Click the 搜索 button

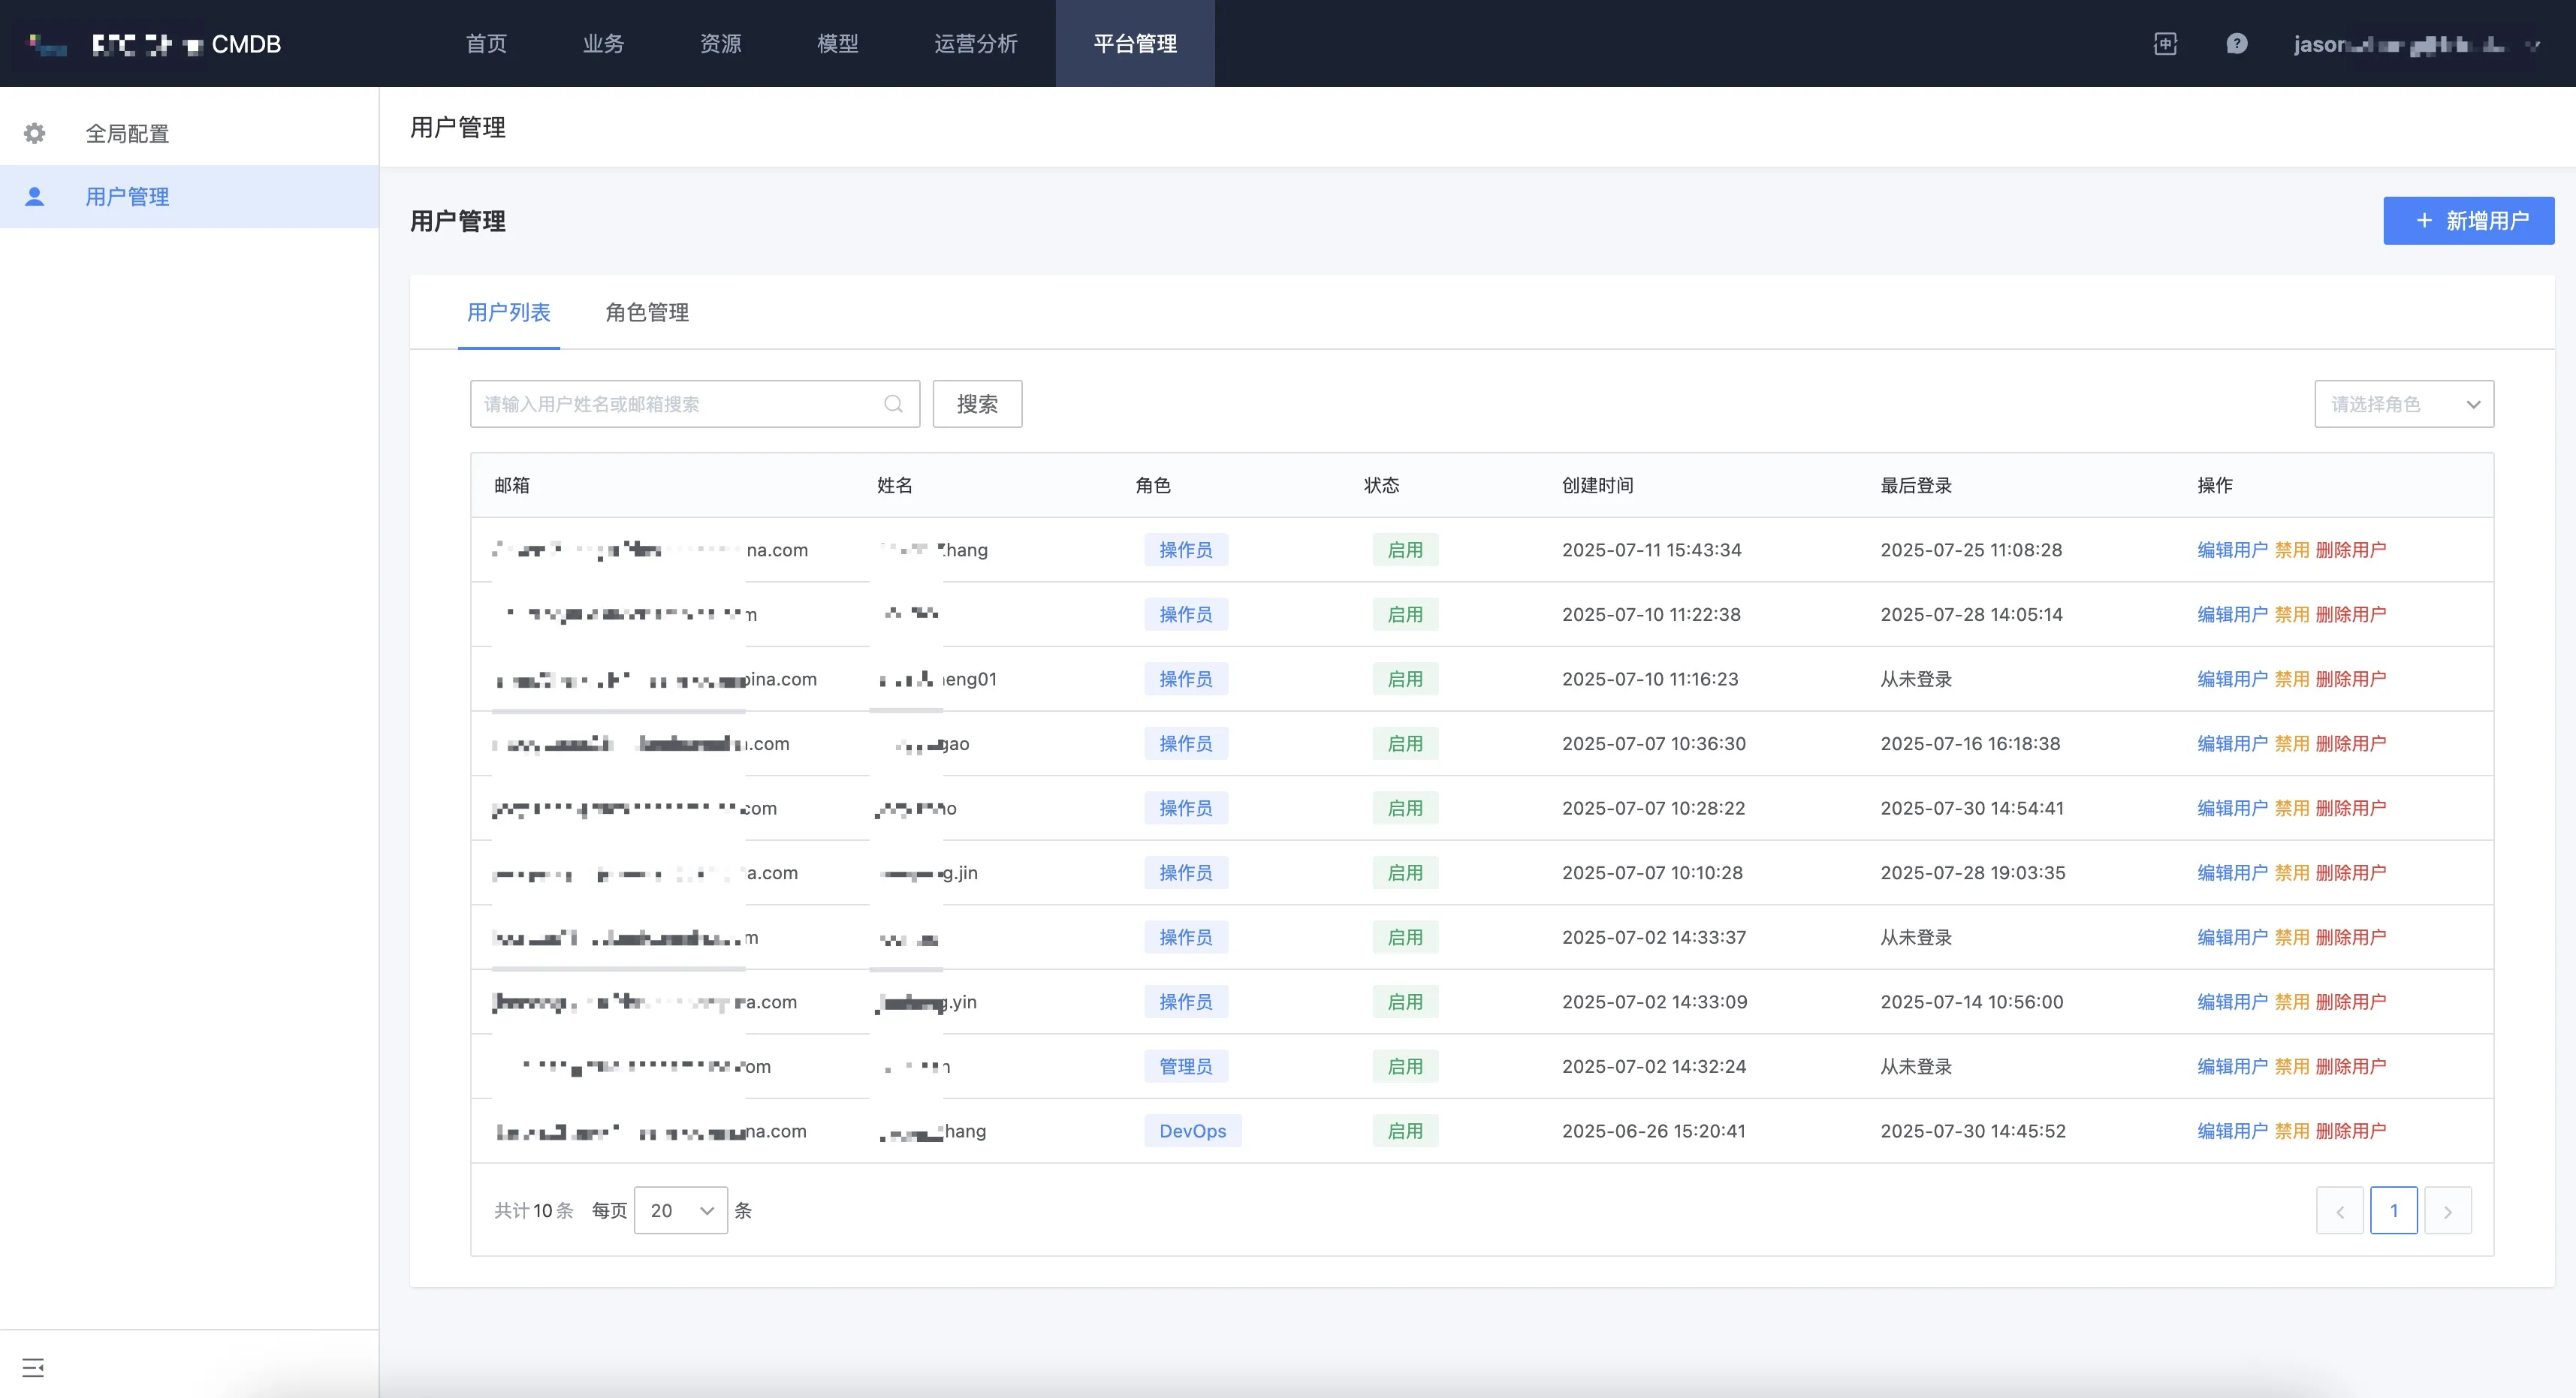click(x=977, y=404)
